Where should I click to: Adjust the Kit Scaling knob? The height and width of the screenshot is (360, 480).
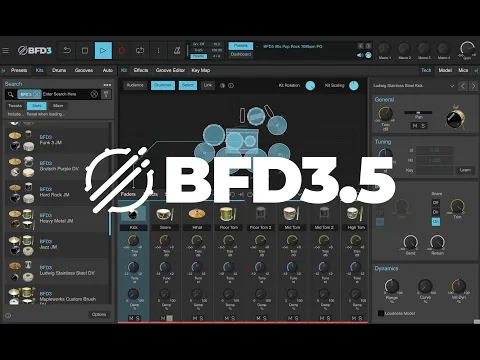click(x=354, y=86)
